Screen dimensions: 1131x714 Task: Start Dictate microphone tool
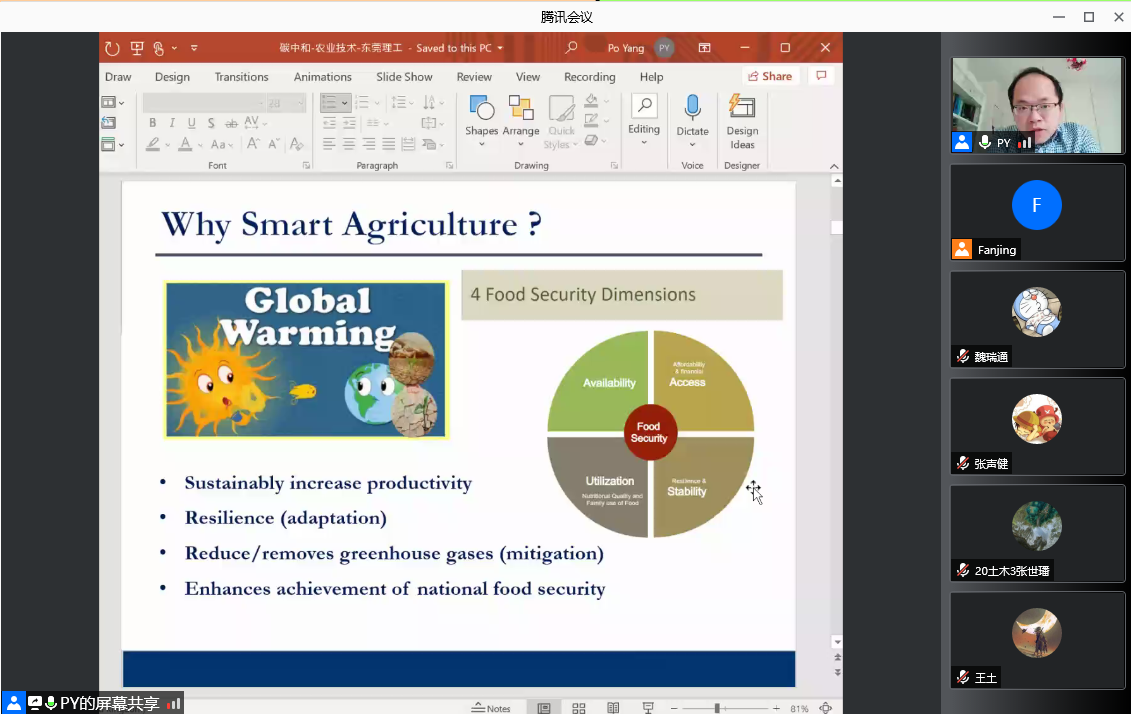point(692,108)
